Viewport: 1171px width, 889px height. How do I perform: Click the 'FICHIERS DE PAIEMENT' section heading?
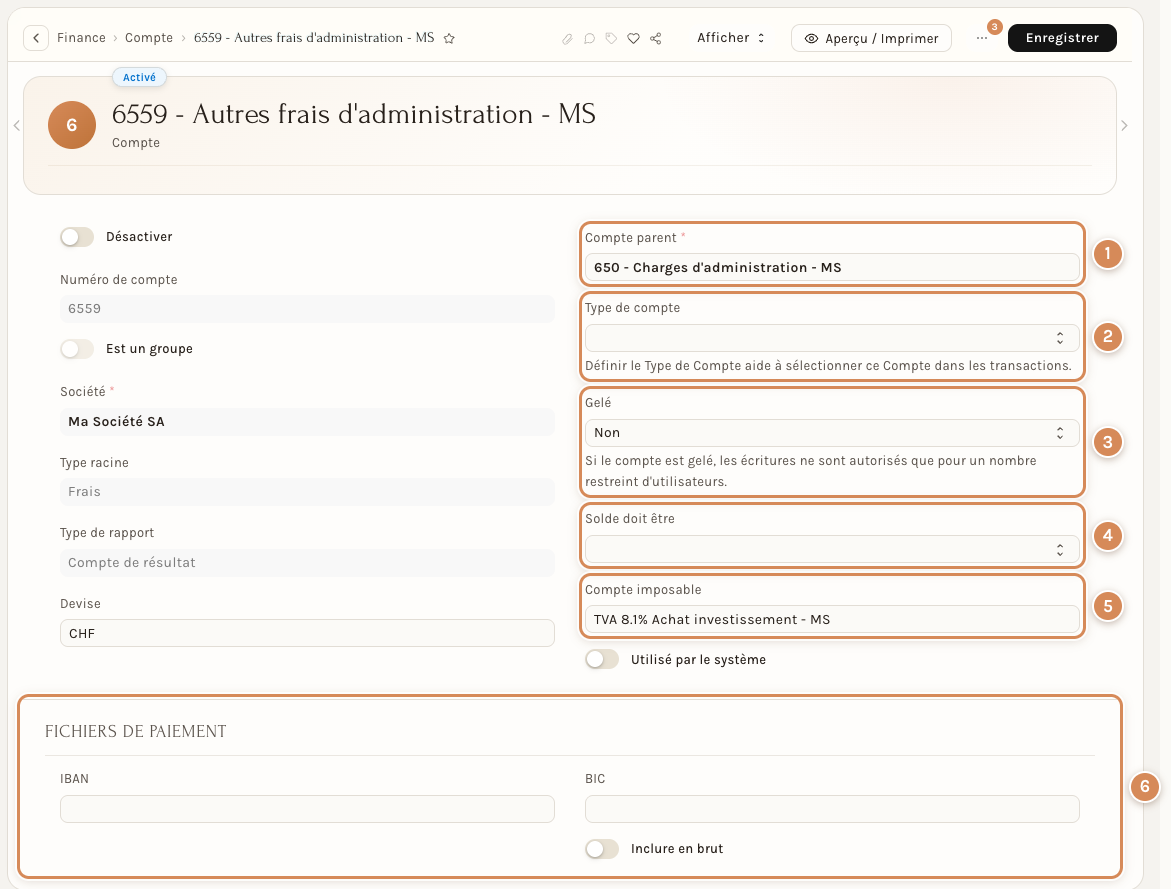pos(135,731)
